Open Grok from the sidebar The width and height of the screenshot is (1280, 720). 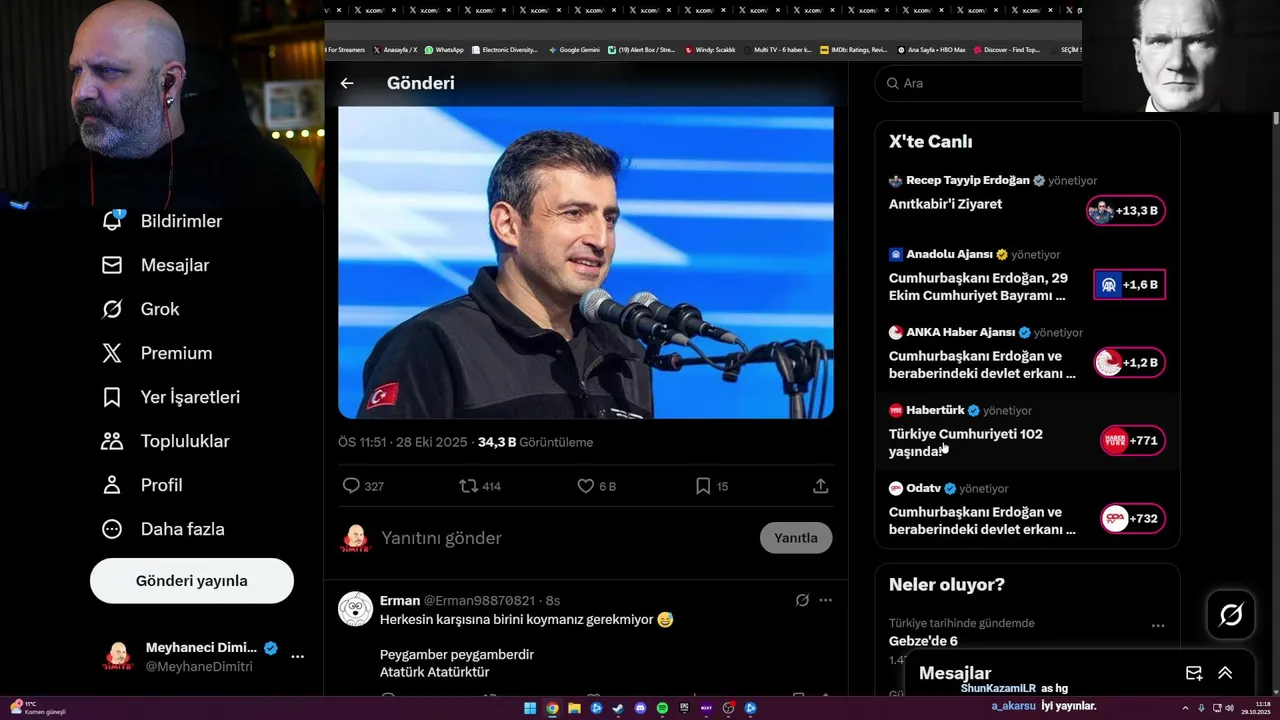click(x=141, y=309)
